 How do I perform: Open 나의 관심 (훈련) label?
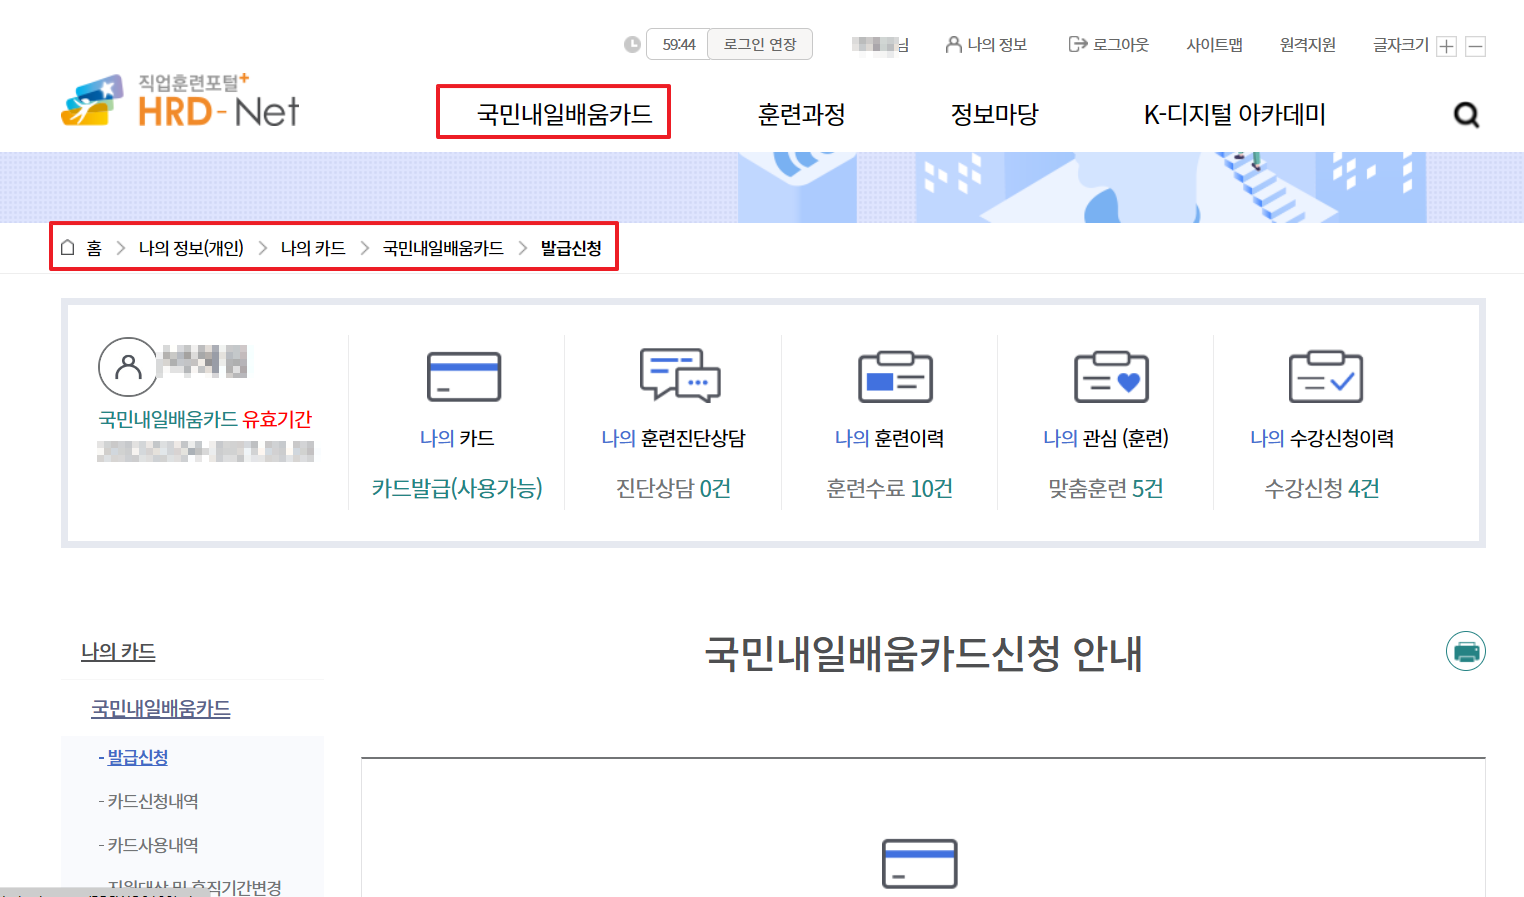click(1105, 438)
